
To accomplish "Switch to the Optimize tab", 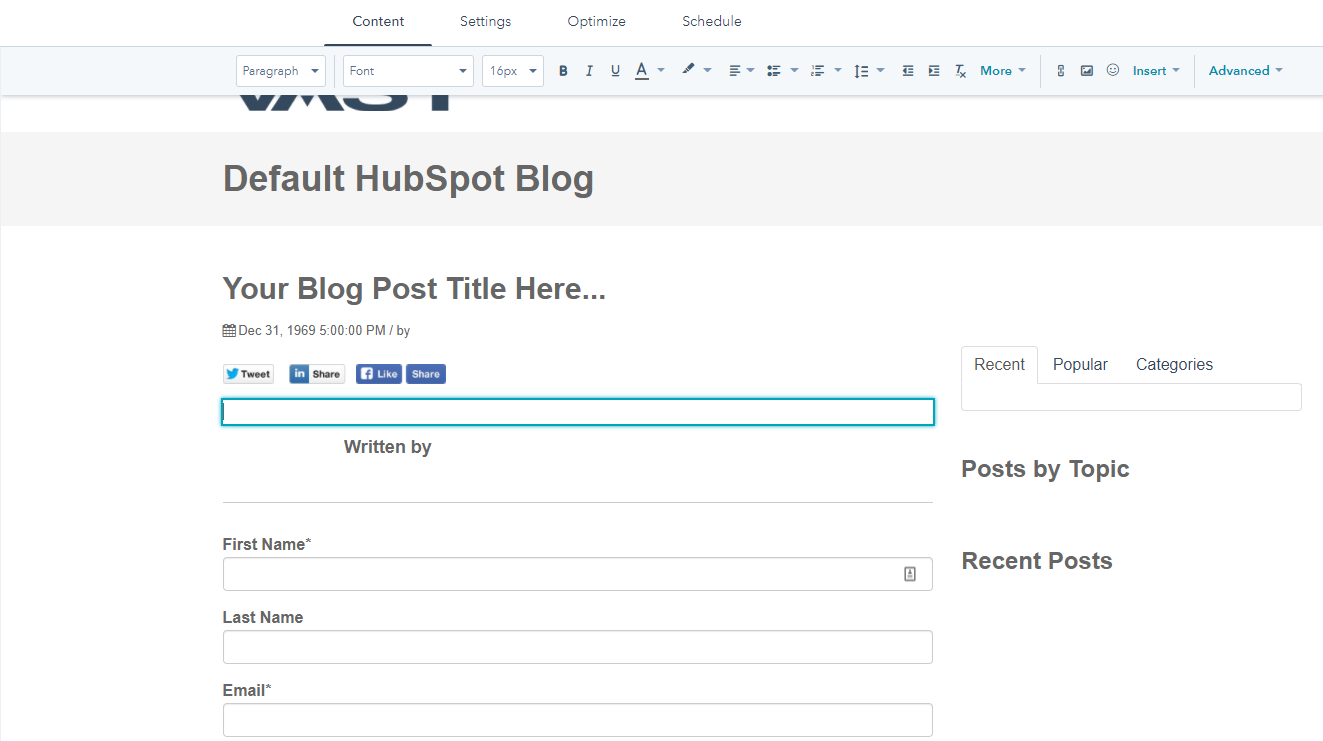I will [x=596, y=22].
